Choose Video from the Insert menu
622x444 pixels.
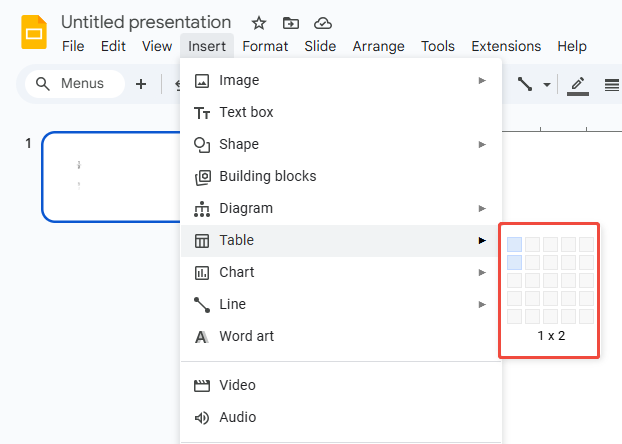pyautogui.click(x=237, y=385)
